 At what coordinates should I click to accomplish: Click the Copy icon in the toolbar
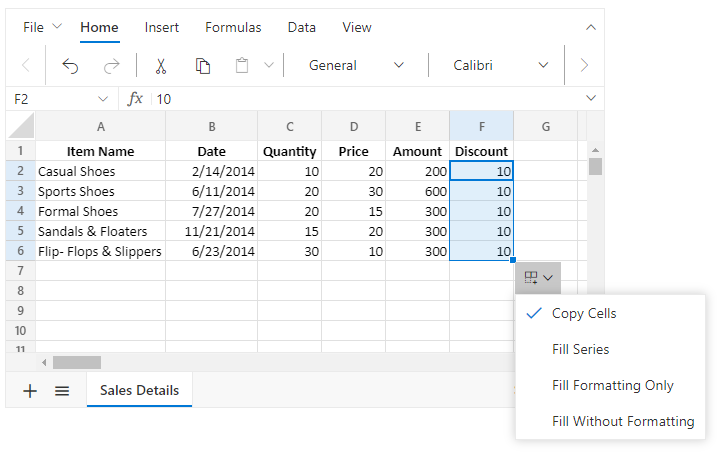(203, 66)
